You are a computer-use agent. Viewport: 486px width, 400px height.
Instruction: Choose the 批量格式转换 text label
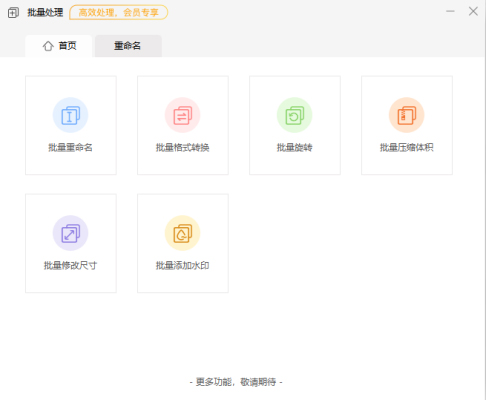pyautogui.click(x=183, y=147)
